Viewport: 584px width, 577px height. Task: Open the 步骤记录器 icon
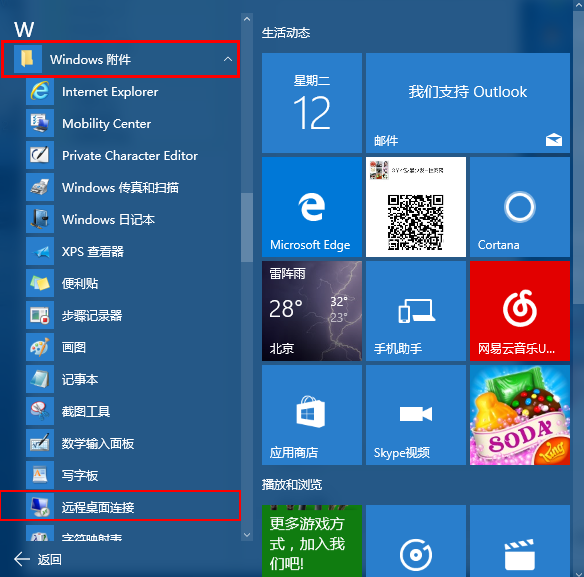[x=40, y=316]
